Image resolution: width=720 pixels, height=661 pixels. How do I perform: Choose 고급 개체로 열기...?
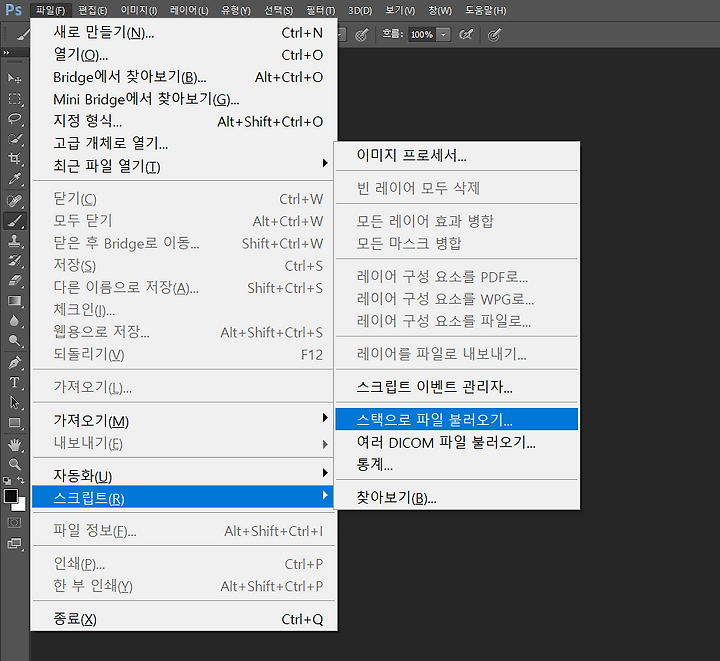tap(184, 143)
